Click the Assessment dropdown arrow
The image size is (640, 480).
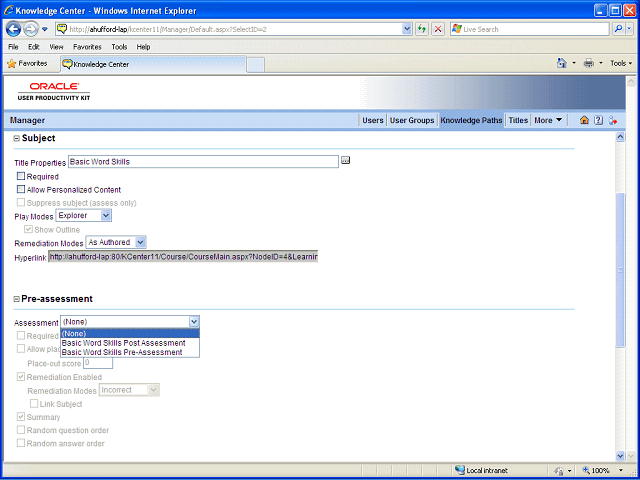coord(194,322)
